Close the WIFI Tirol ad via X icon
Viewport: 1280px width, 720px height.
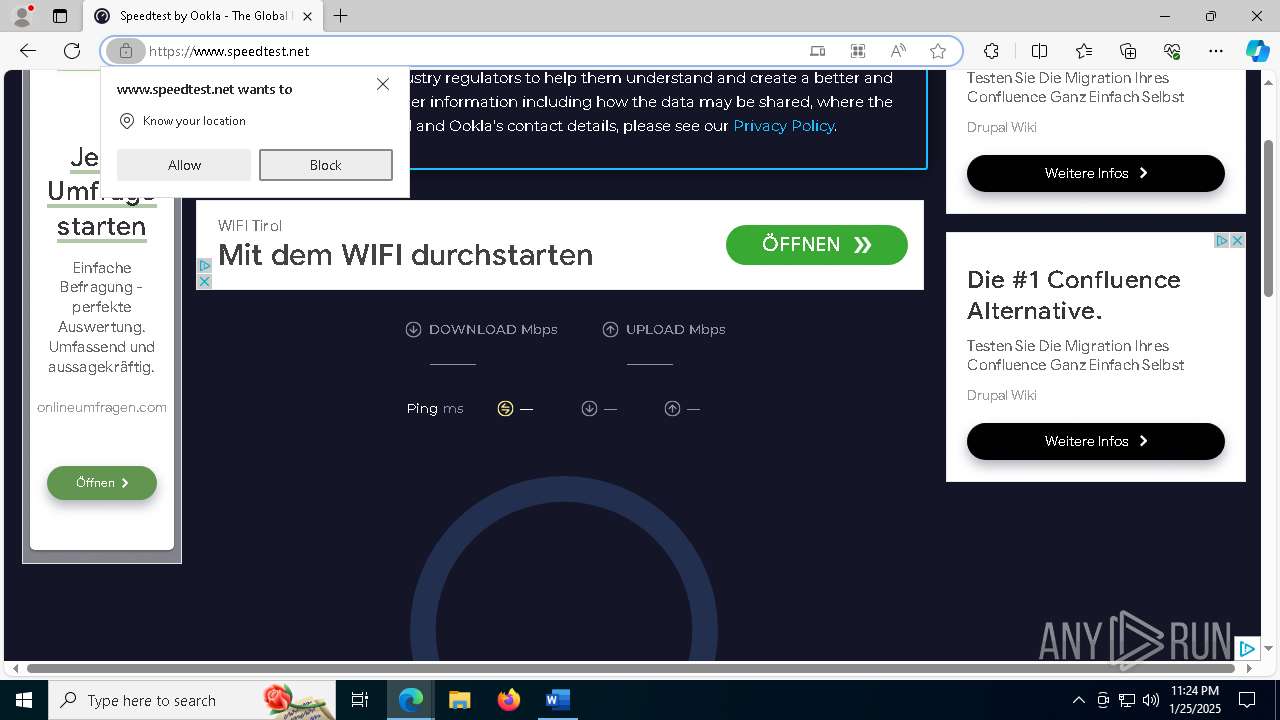(204, 282)
